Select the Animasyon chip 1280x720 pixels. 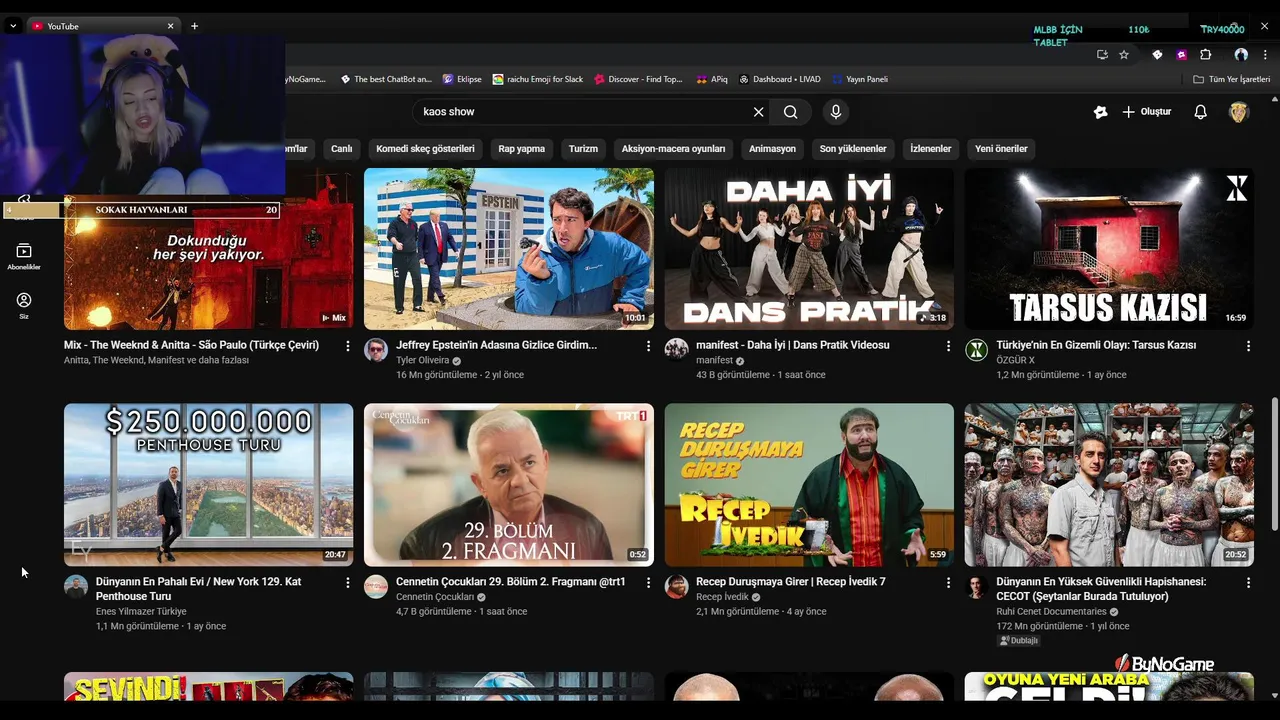point(772,149)
